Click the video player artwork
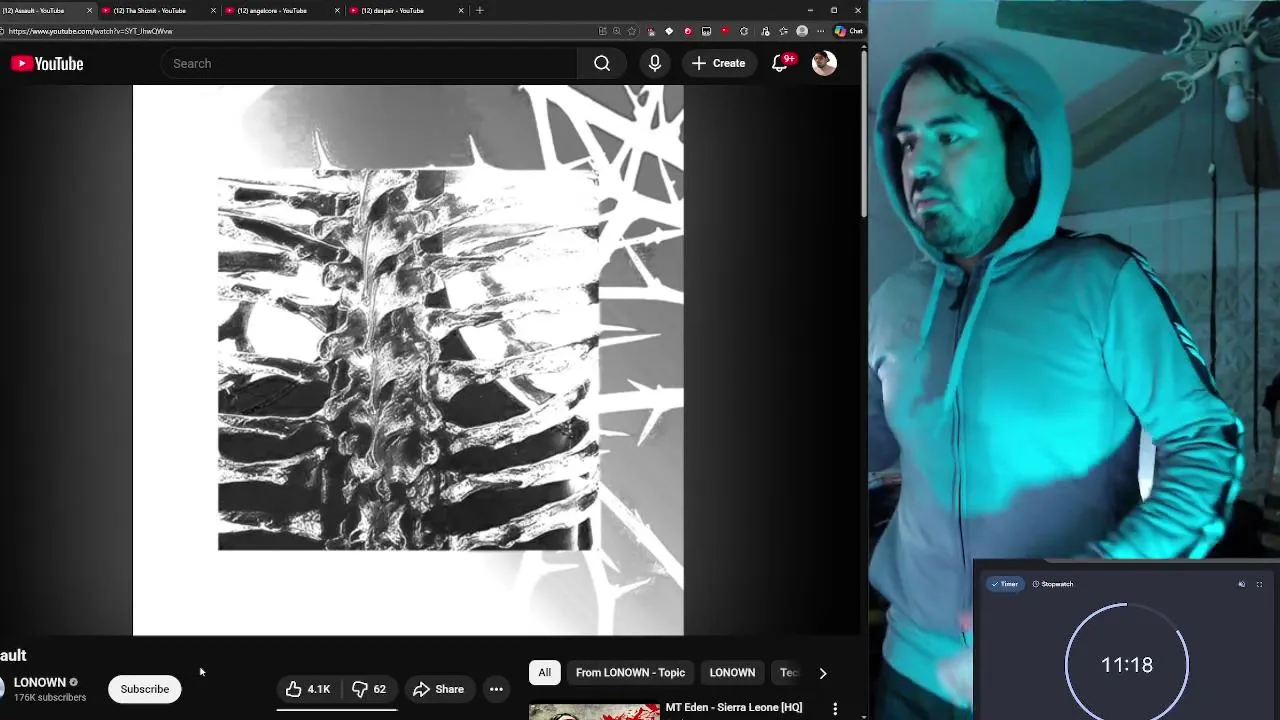 point(408,360)
